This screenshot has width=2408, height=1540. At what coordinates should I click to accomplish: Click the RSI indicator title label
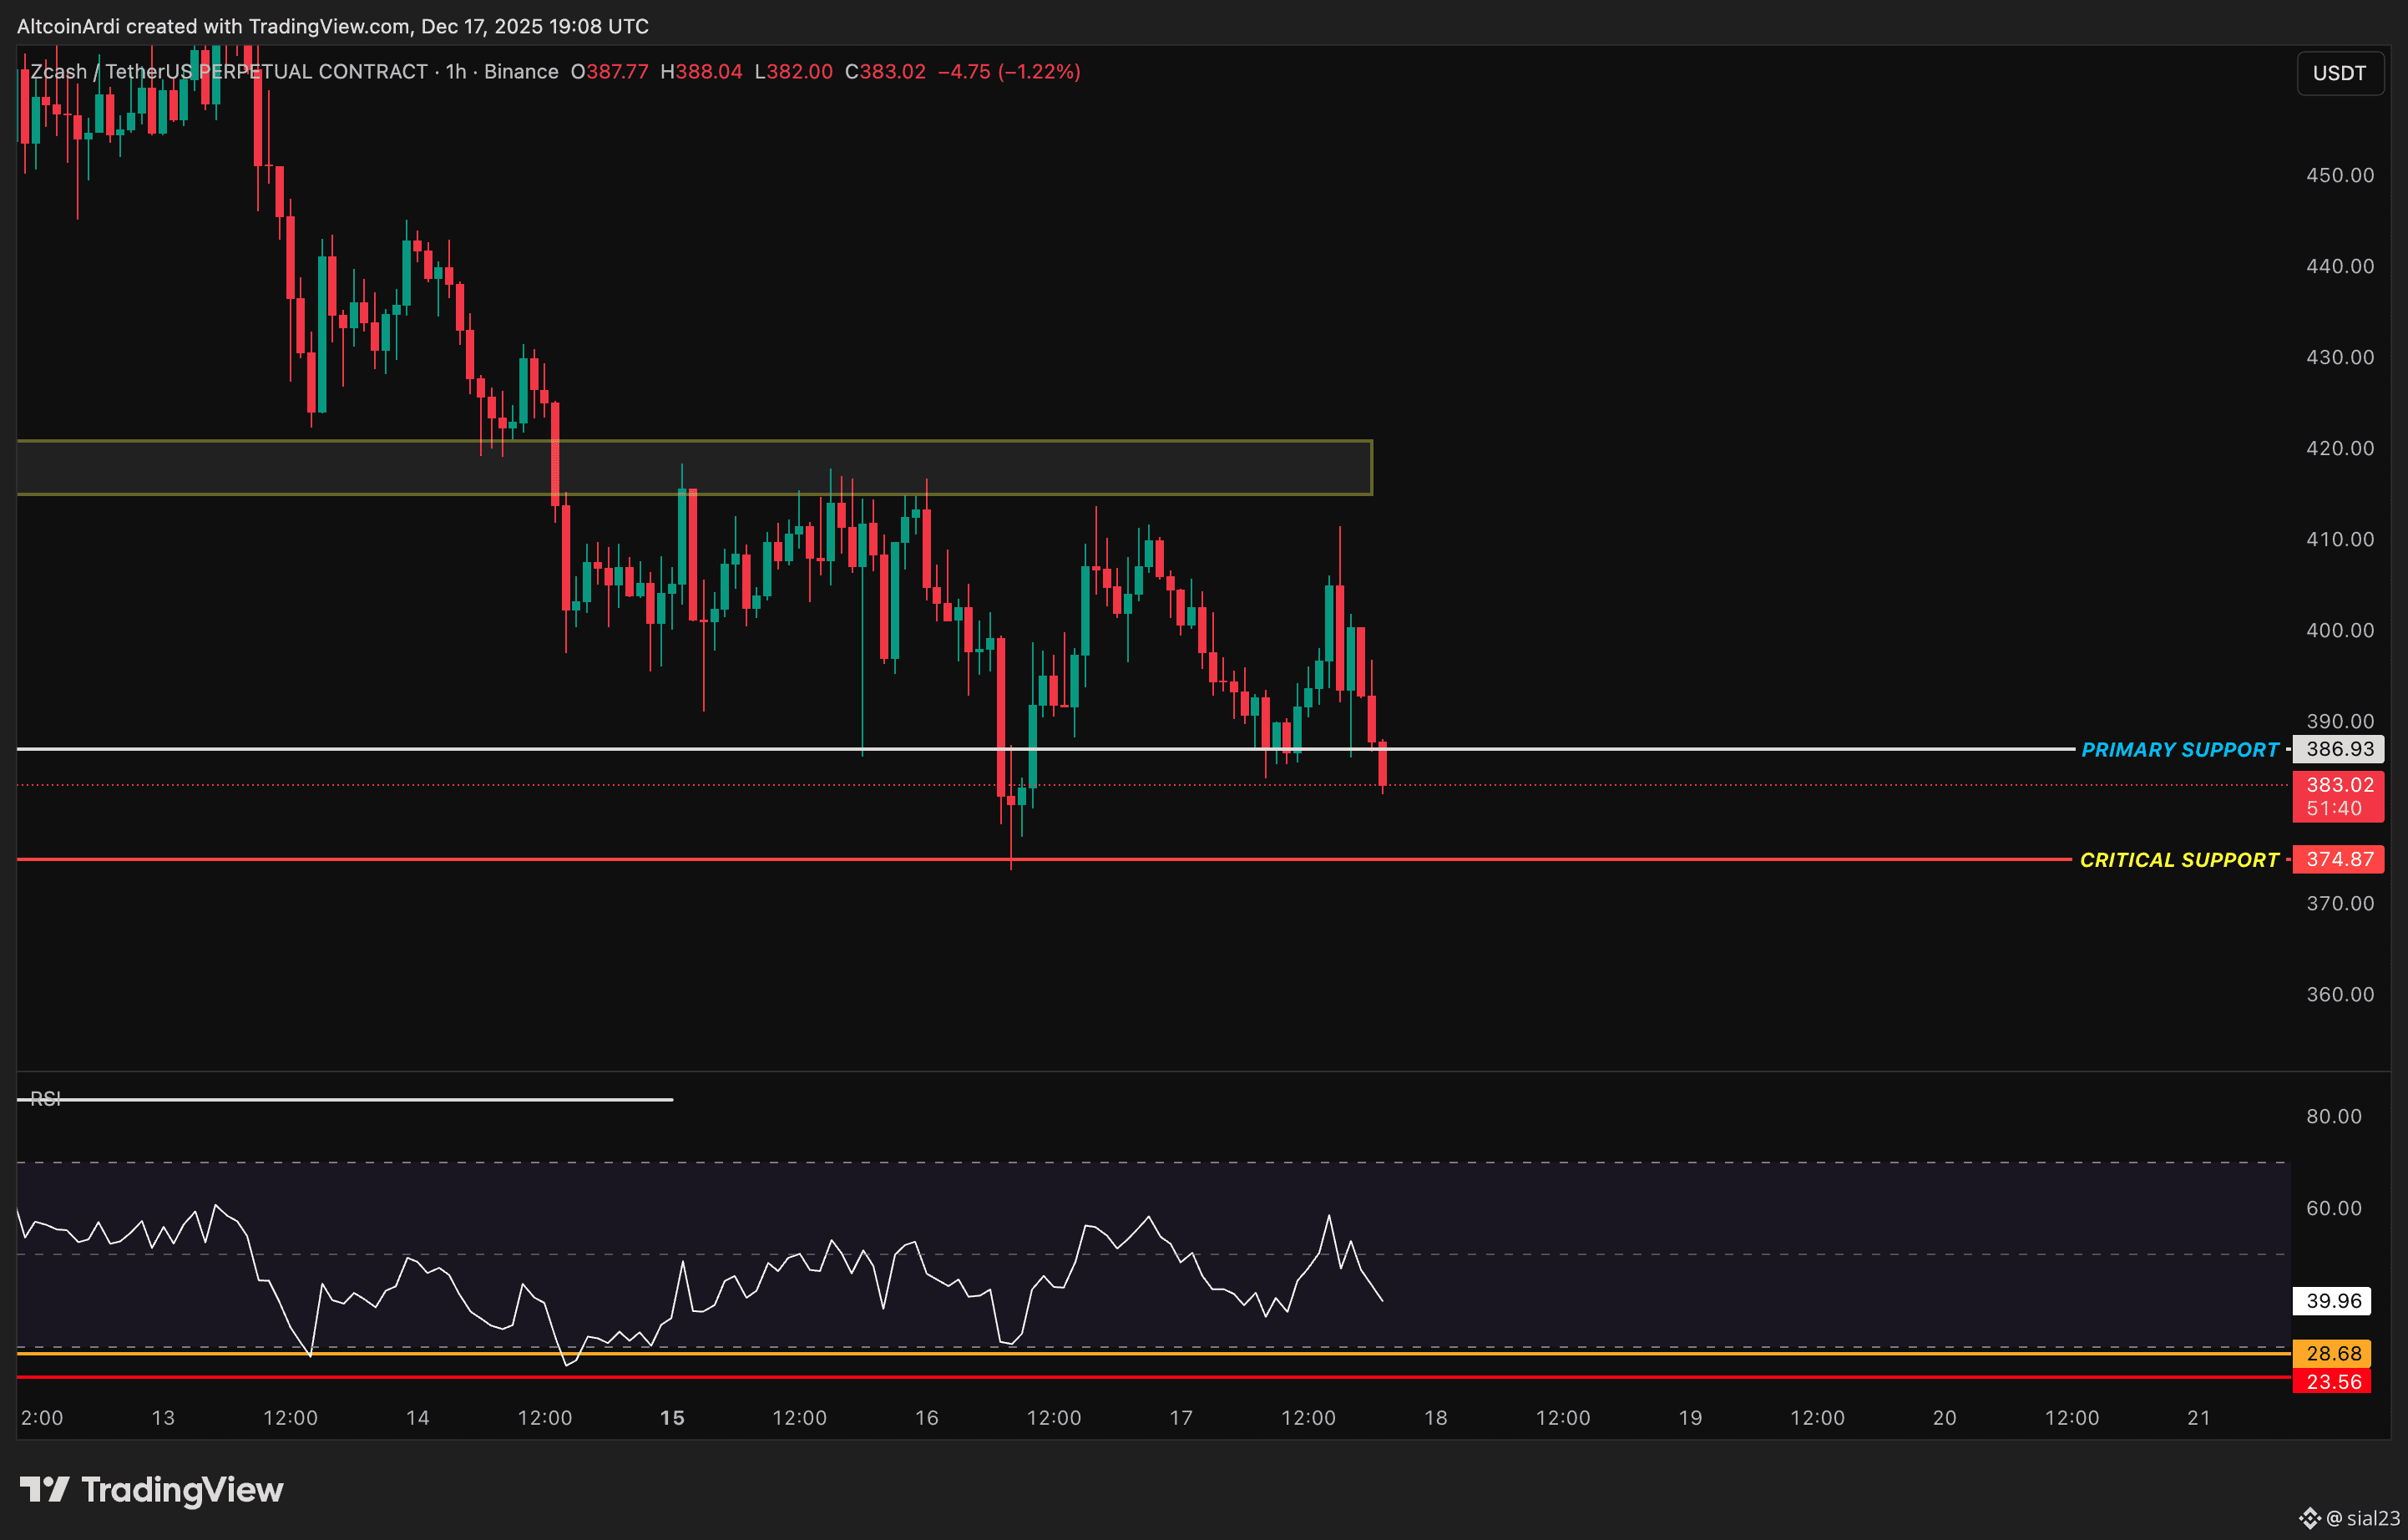(x=45, y=1099)
